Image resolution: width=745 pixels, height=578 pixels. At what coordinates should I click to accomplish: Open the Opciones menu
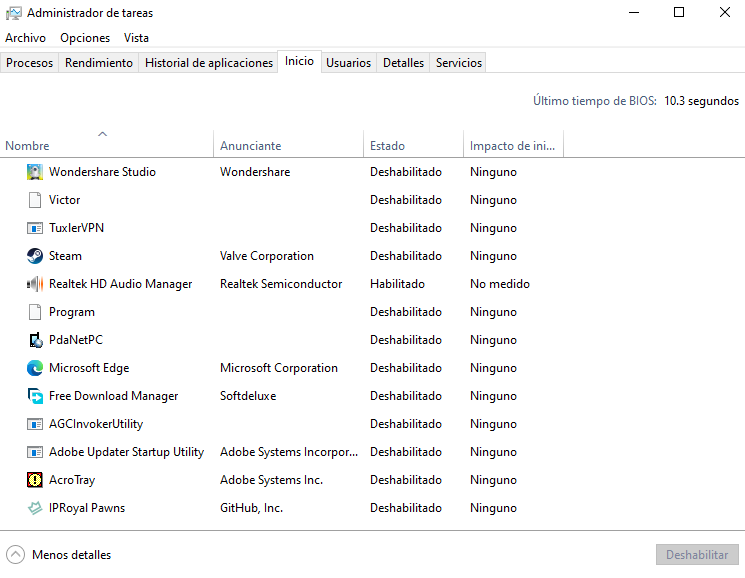coord(85,38)
